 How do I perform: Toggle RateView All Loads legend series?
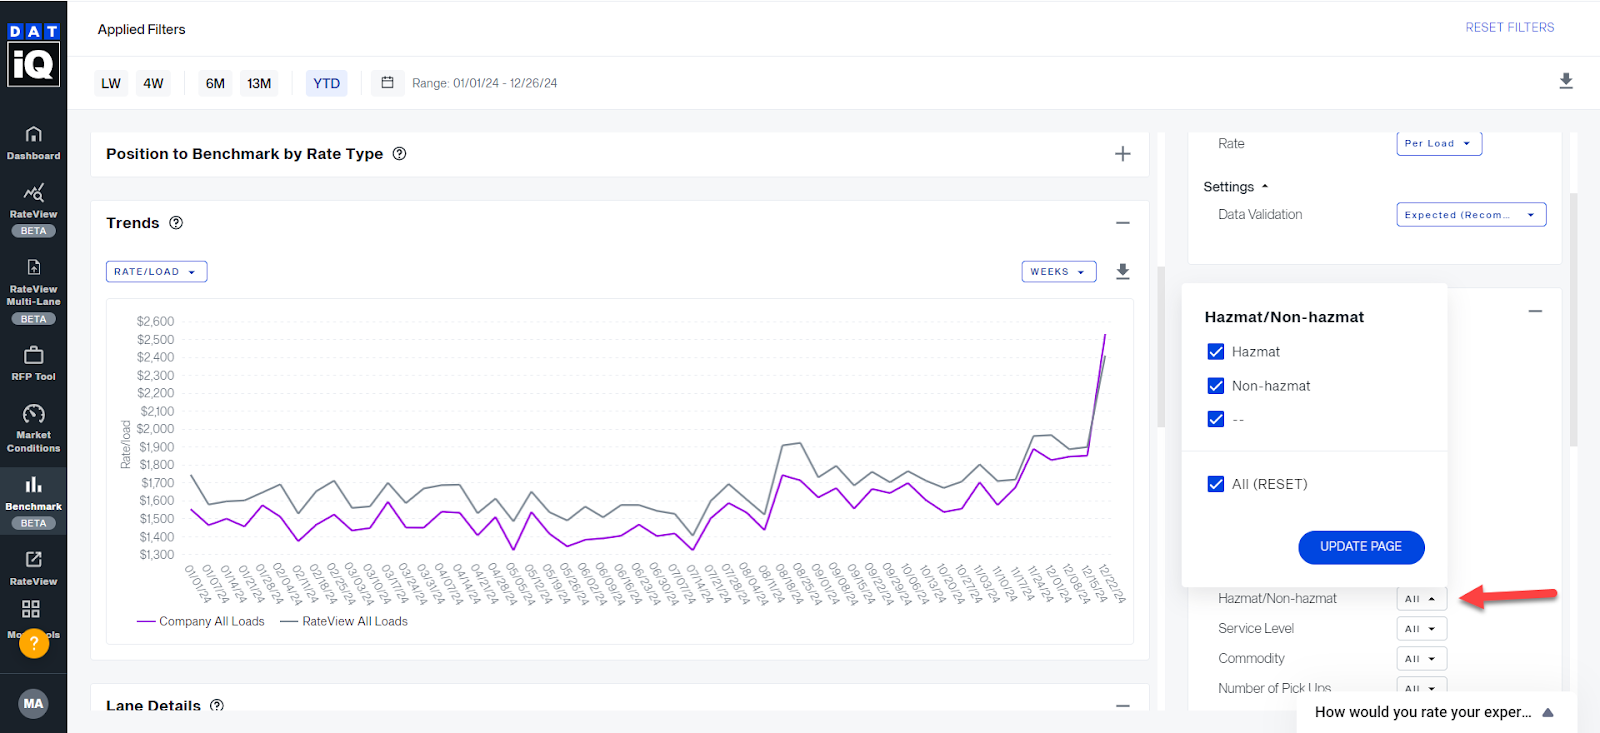tap(344, 622)
